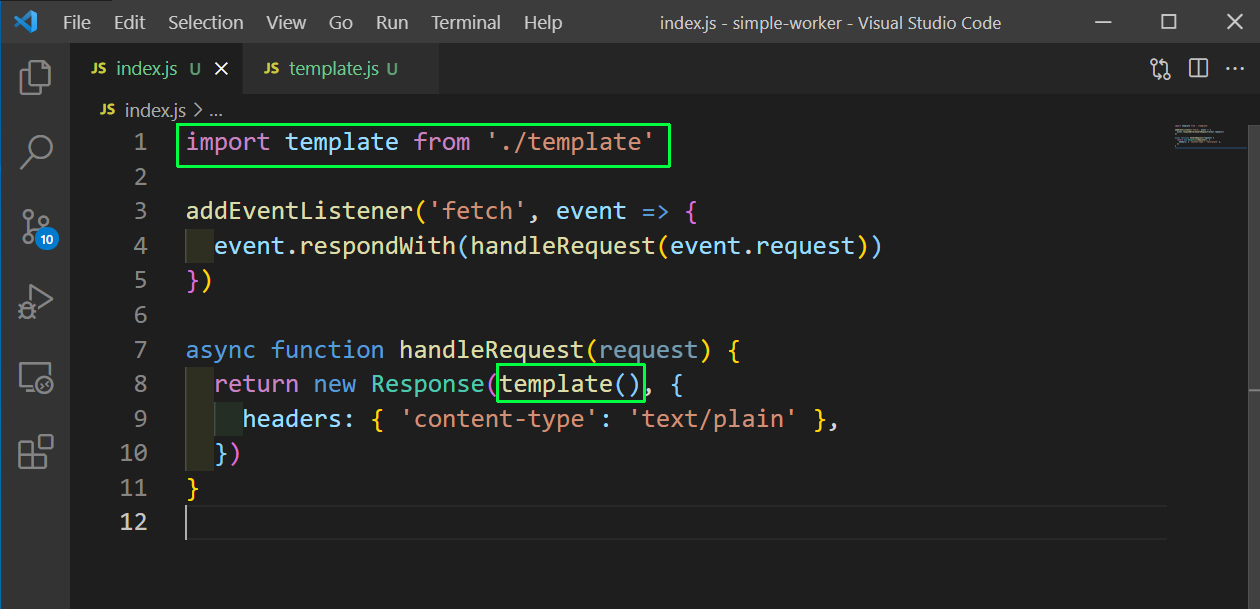This screenshot has height=609, width=1260.
Task: Open the Run menu
Action: click(x=392, y=22)
